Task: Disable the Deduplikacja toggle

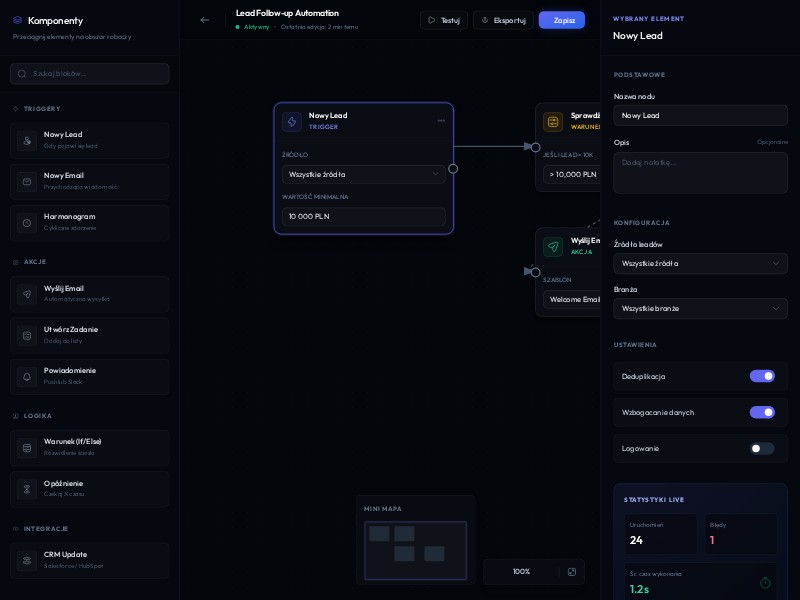Action: pos(762,376)
